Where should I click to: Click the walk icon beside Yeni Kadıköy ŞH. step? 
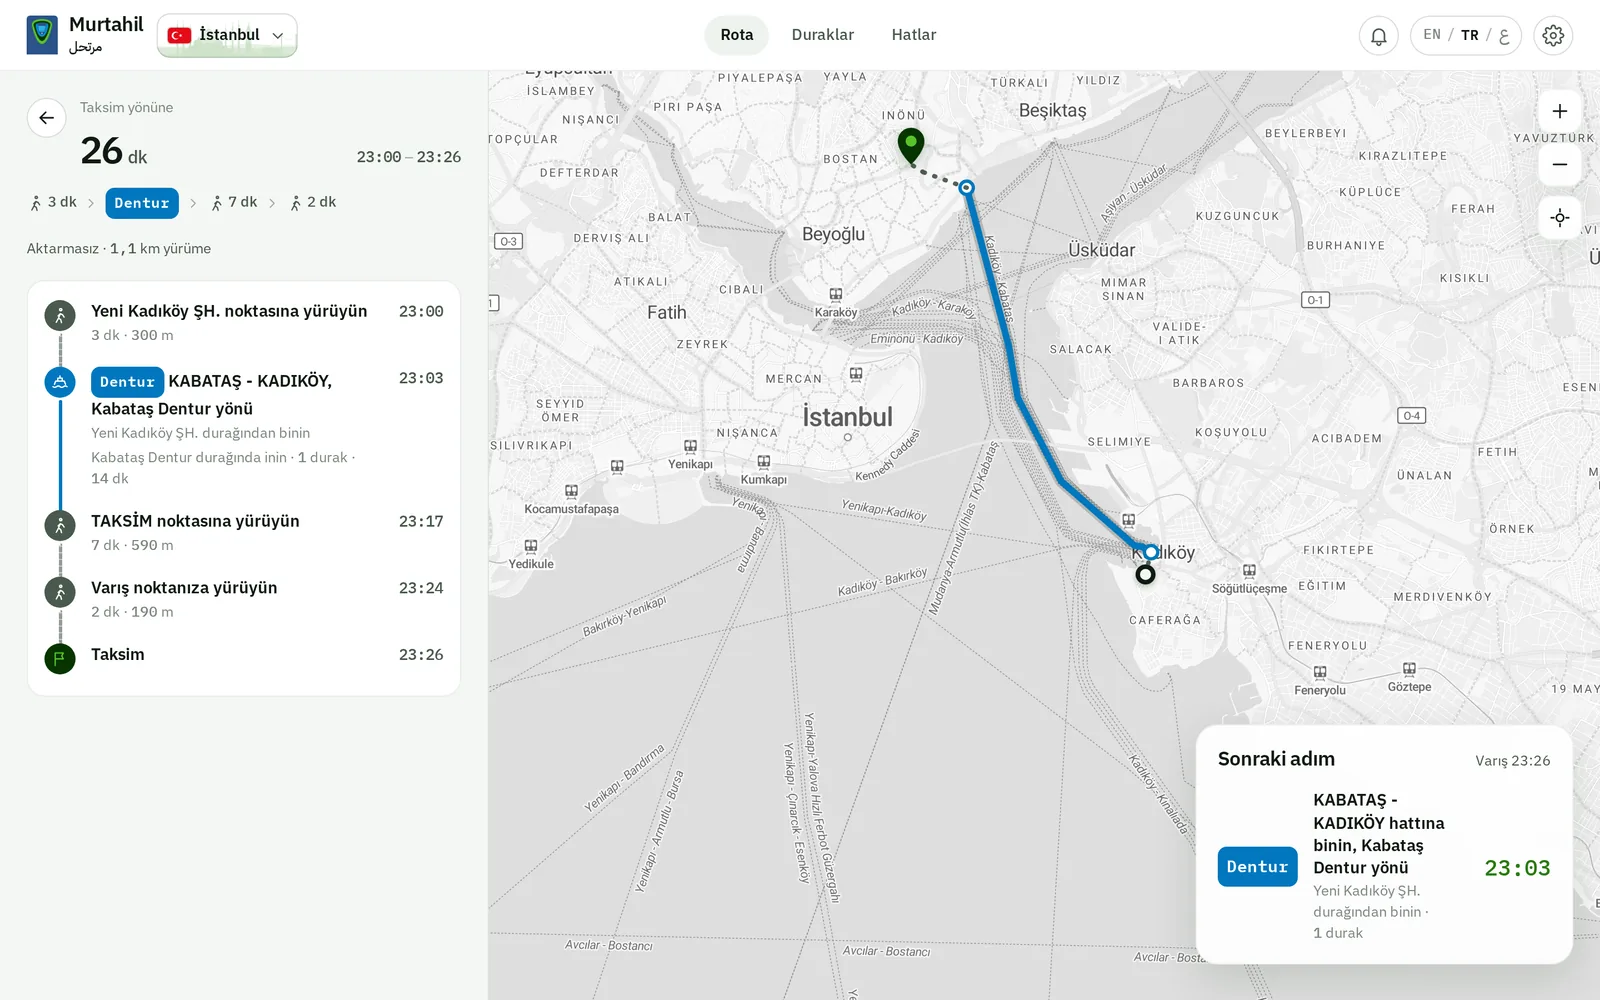click(60, 316)
